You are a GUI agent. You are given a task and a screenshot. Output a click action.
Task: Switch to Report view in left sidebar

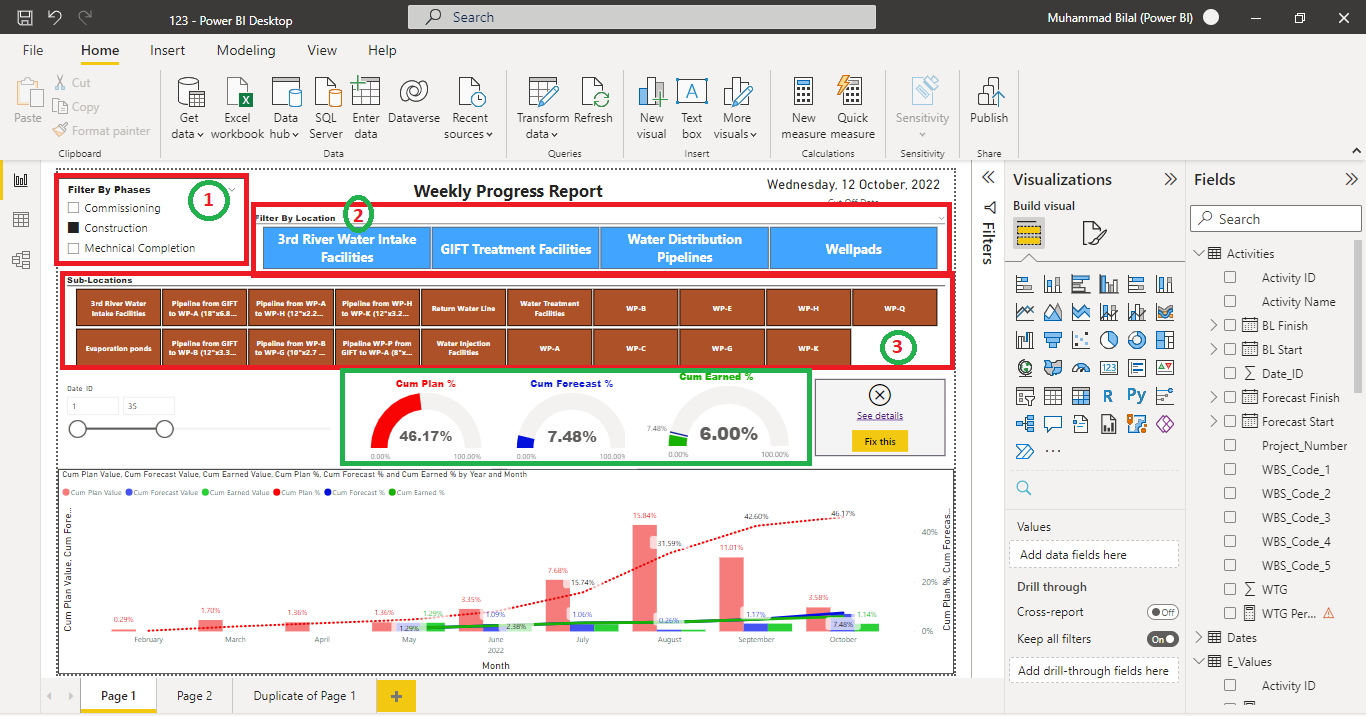21,181
